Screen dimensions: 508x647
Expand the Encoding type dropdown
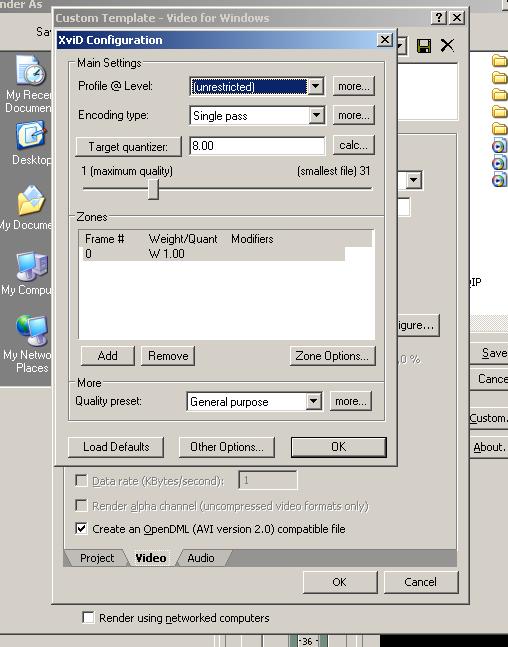point(316,115)
